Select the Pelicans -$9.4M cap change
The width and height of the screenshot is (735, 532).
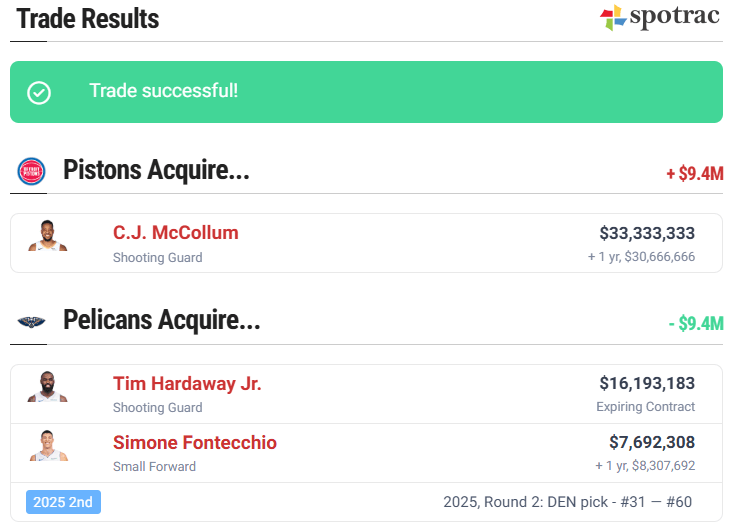[695, 323]
